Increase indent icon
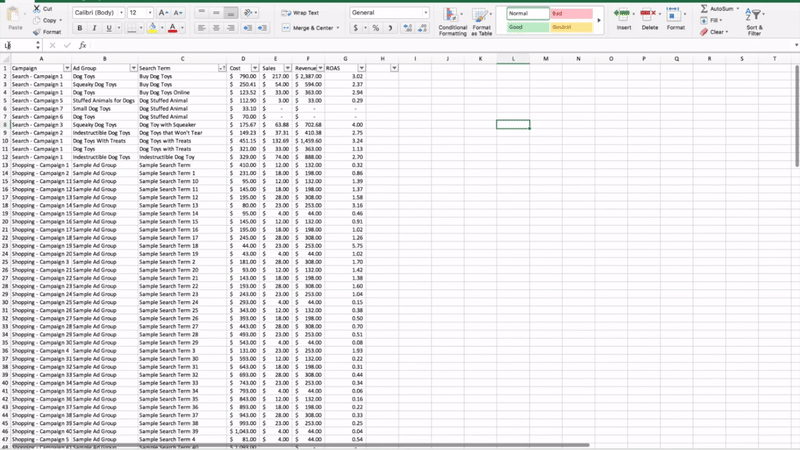 pyautogui.click(x=262, y=28)
